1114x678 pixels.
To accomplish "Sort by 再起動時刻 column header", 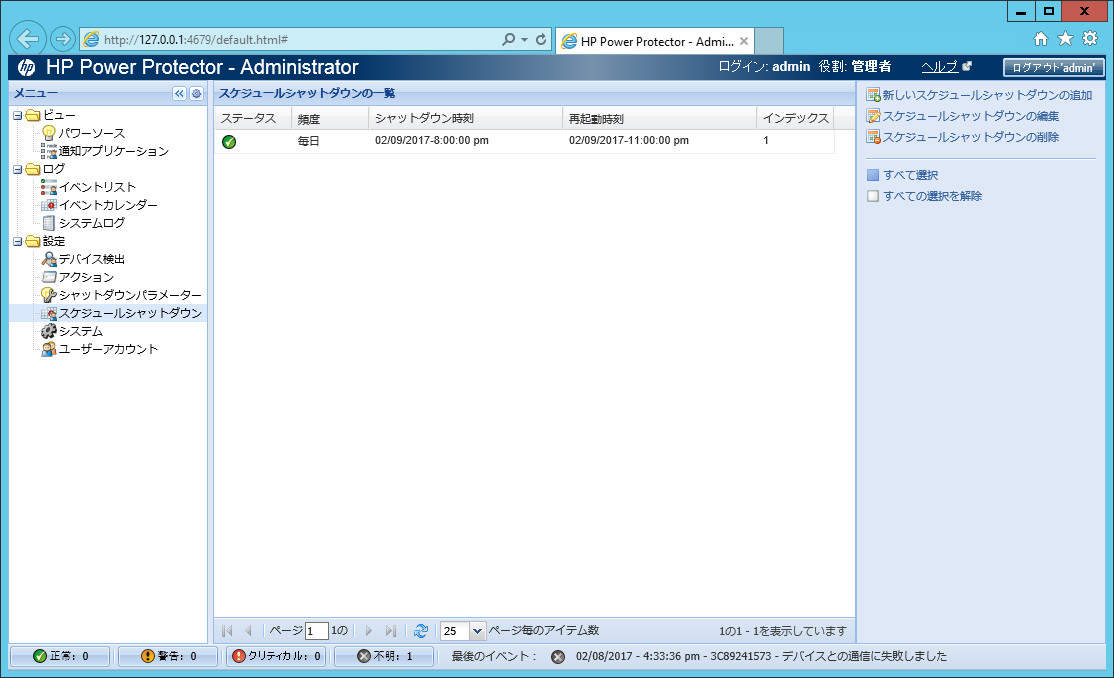I will click(659, 119).
